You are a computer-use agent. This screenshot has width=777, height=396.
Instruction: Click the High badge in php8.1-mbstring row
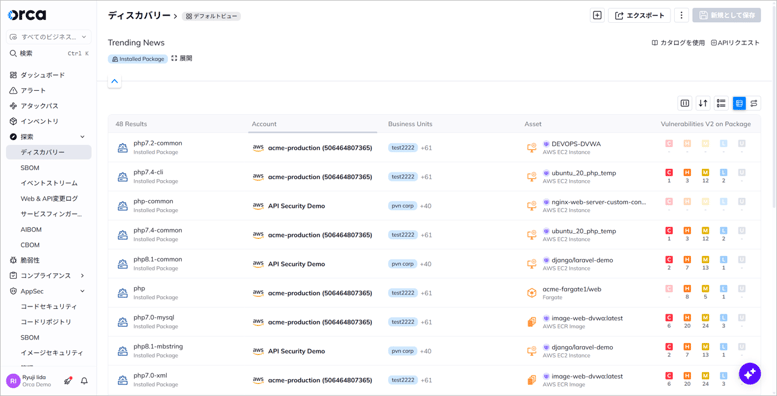tap(687, 346)
